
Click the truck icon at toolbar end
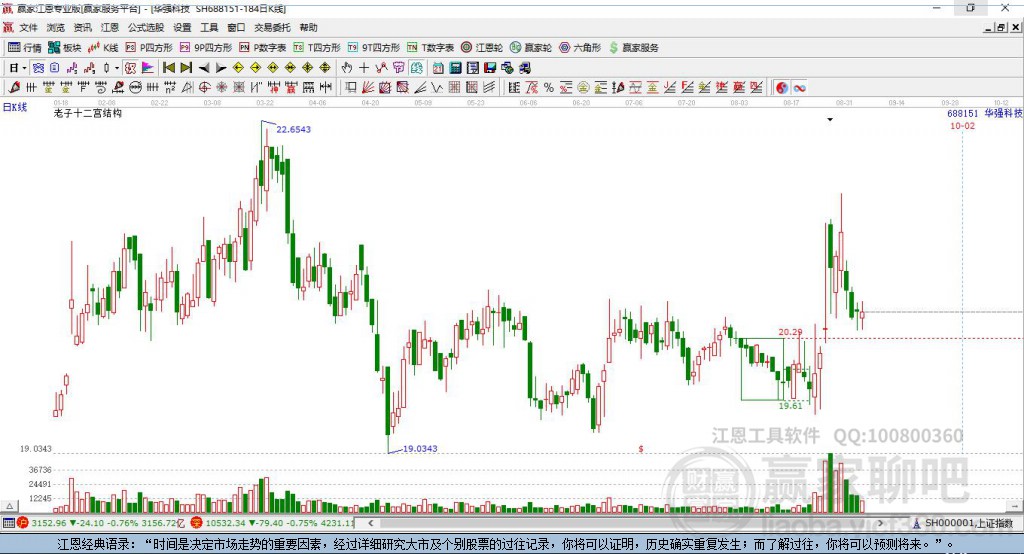click(x=525, y=68)
